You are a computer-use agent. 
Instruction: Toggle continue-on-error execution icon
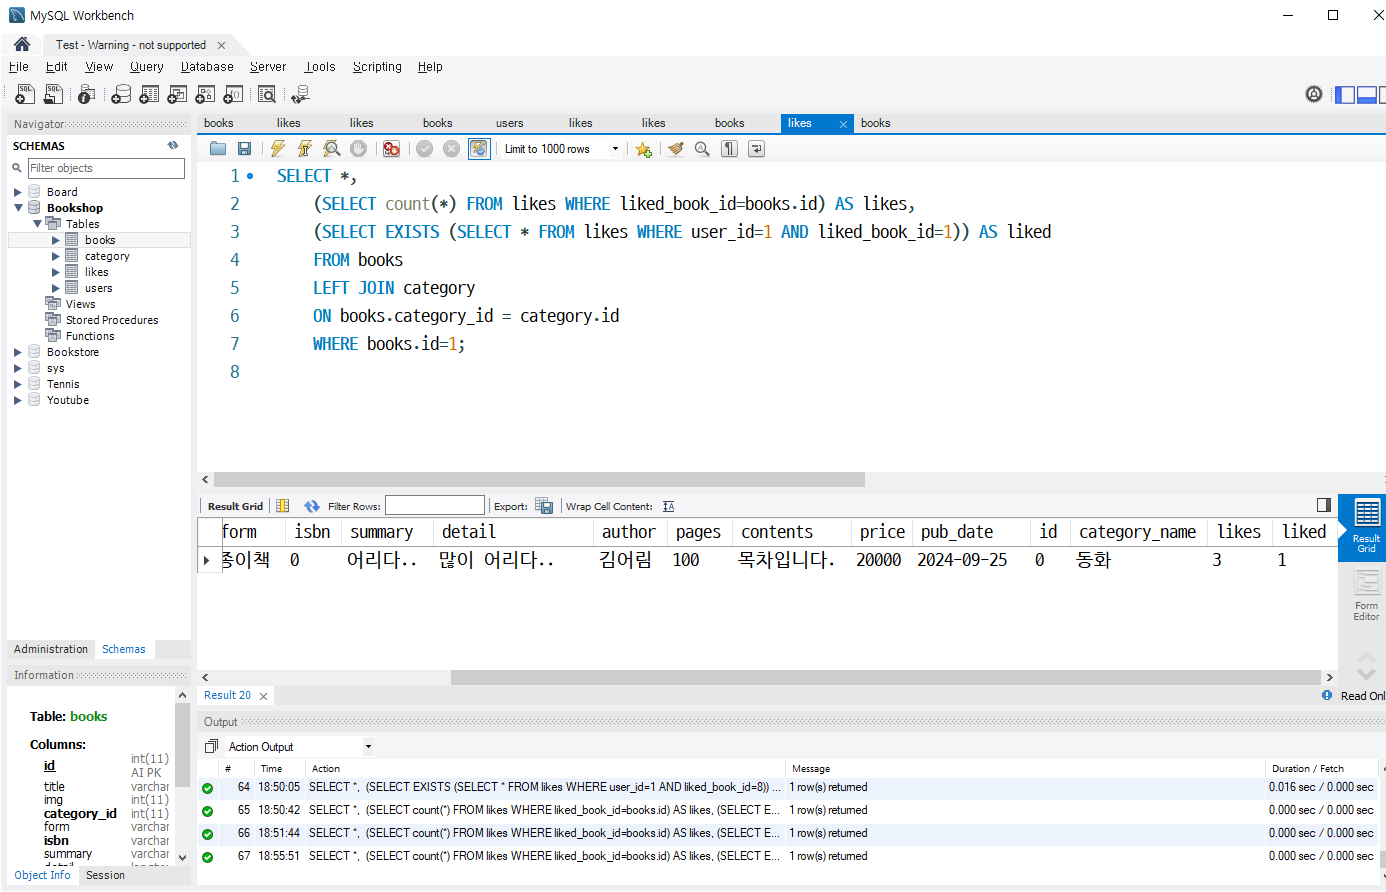(x=392, y=149)
